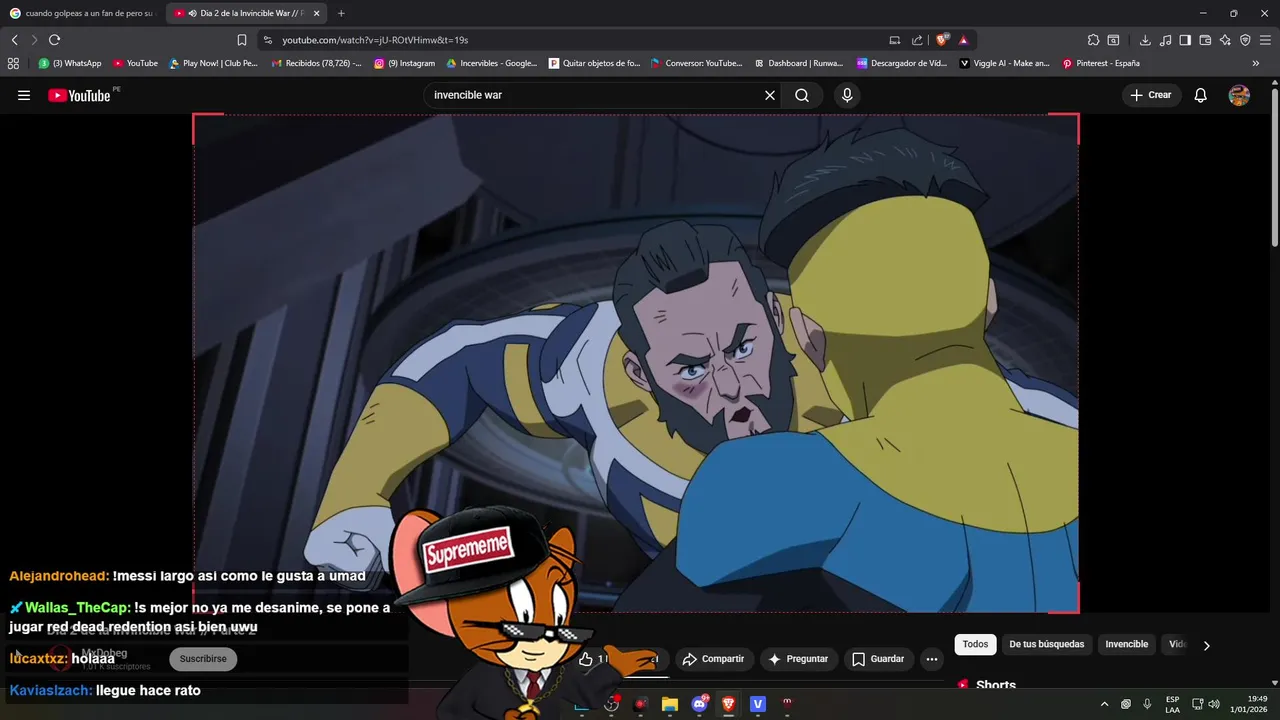Viewport: 1280px width, 720px height.
Task: Click the Suscribirse button
Action: [x=203, y=659]
